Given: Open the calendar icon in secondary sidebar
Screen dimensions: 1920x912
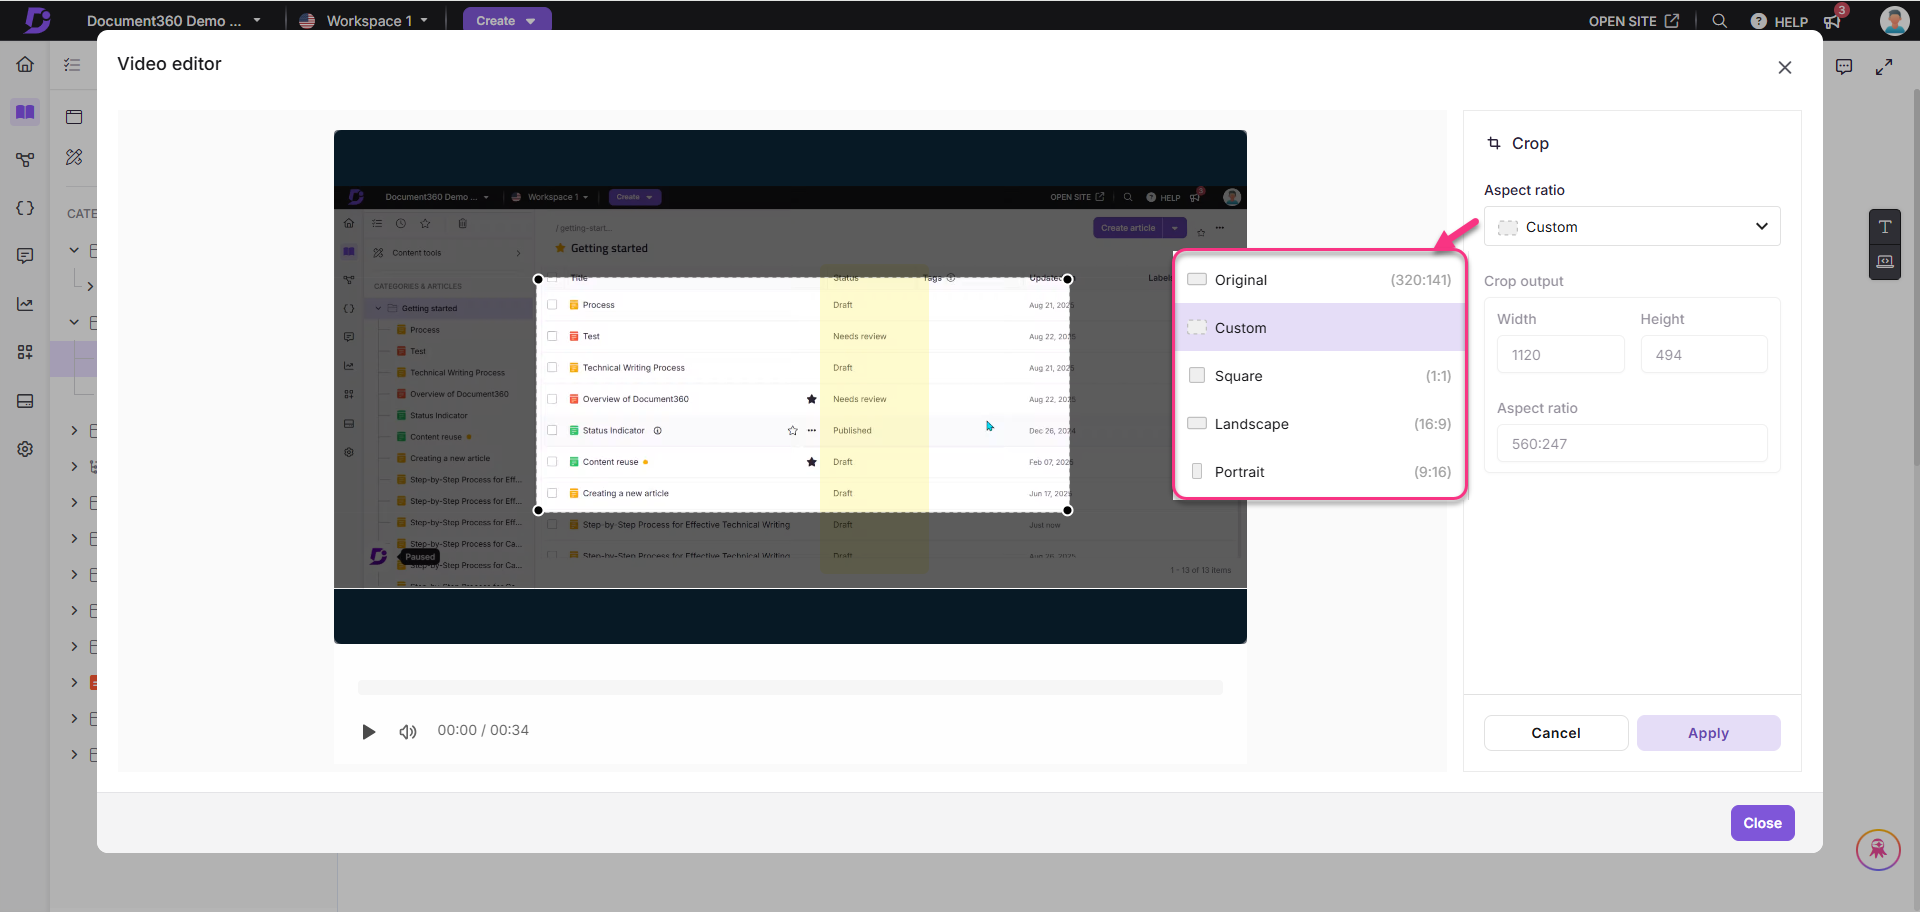Looking at the screenshot, I should point(74,117).
